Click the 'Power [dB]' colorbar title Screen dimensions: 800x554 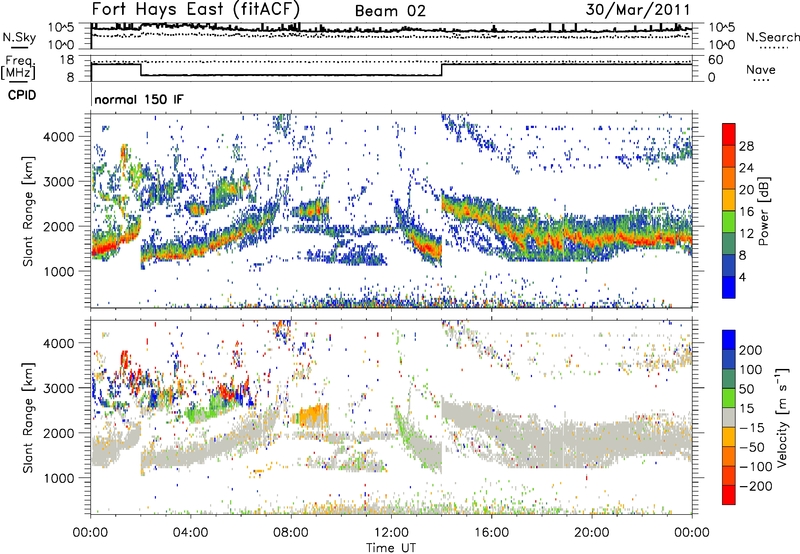(764, 211)
